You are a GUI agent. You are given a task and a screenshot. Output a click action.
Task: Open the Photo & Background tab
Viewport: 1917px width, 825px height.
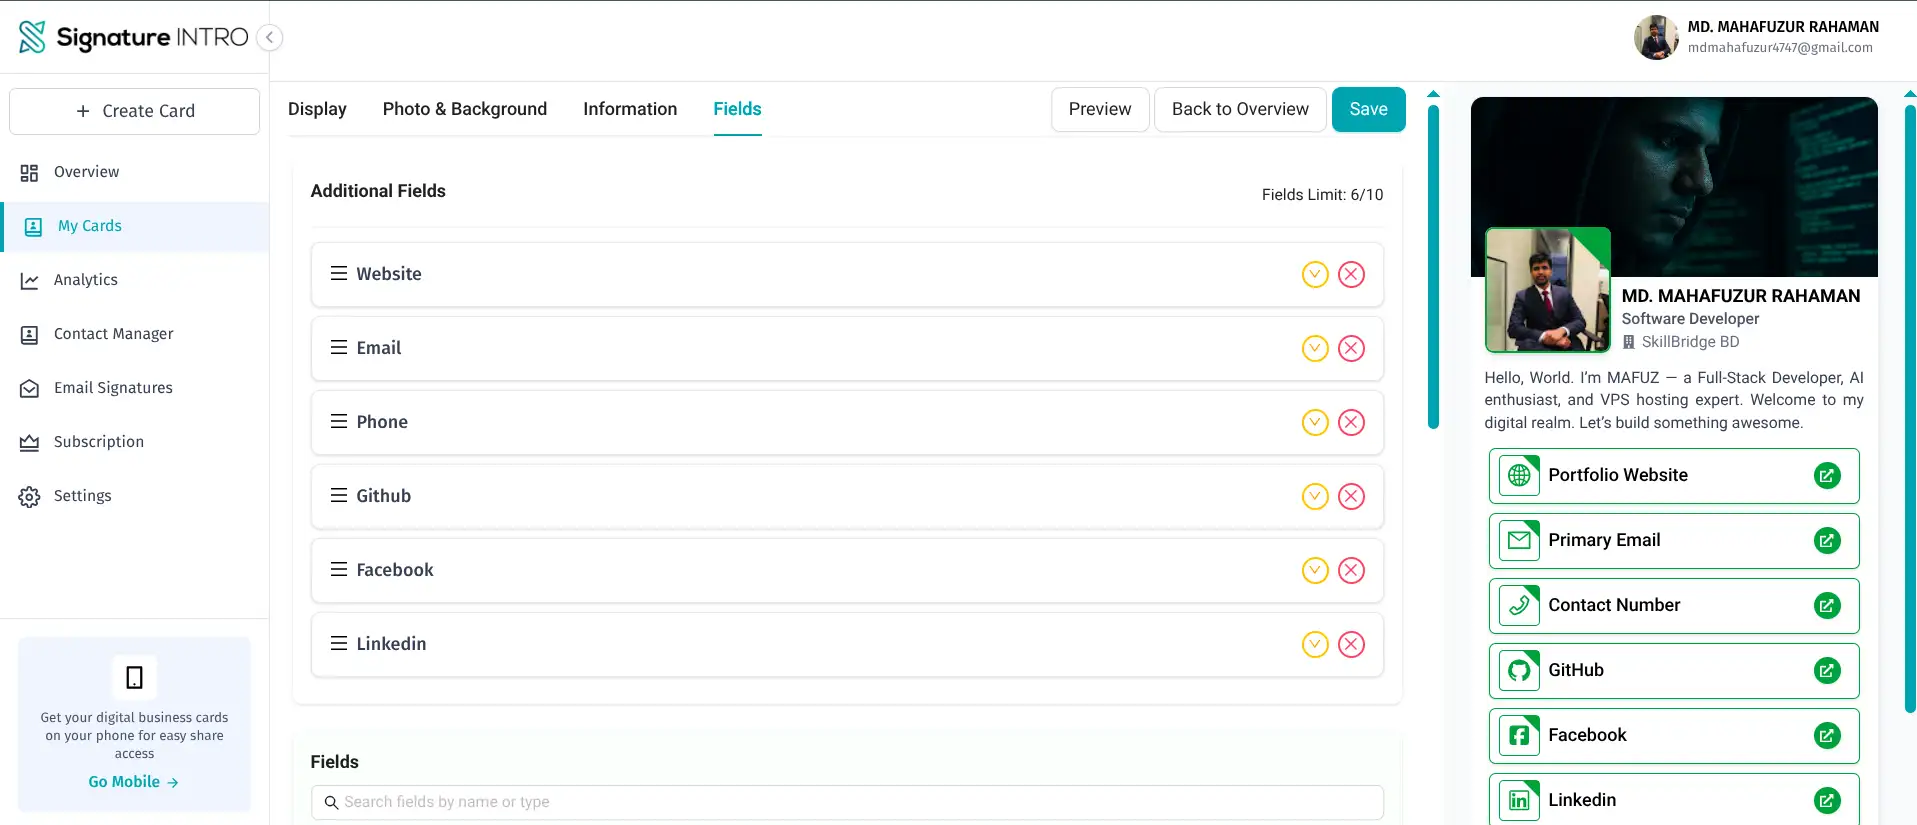(464, 109)
